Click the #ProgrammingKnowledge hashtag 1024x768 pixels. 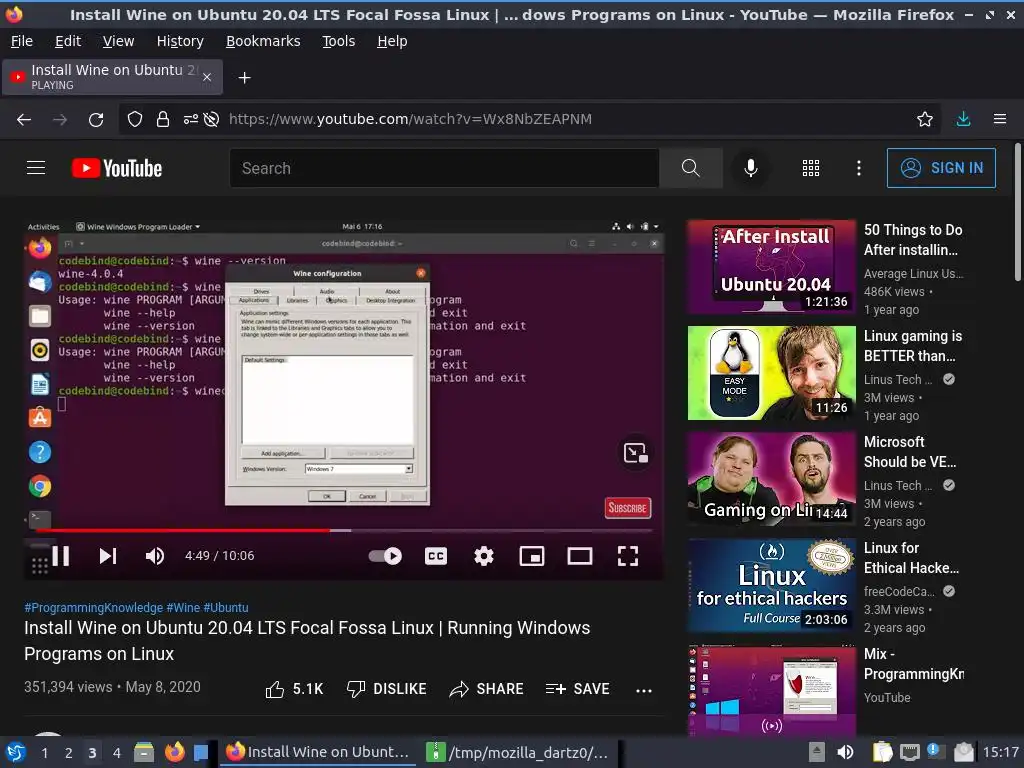93,607
